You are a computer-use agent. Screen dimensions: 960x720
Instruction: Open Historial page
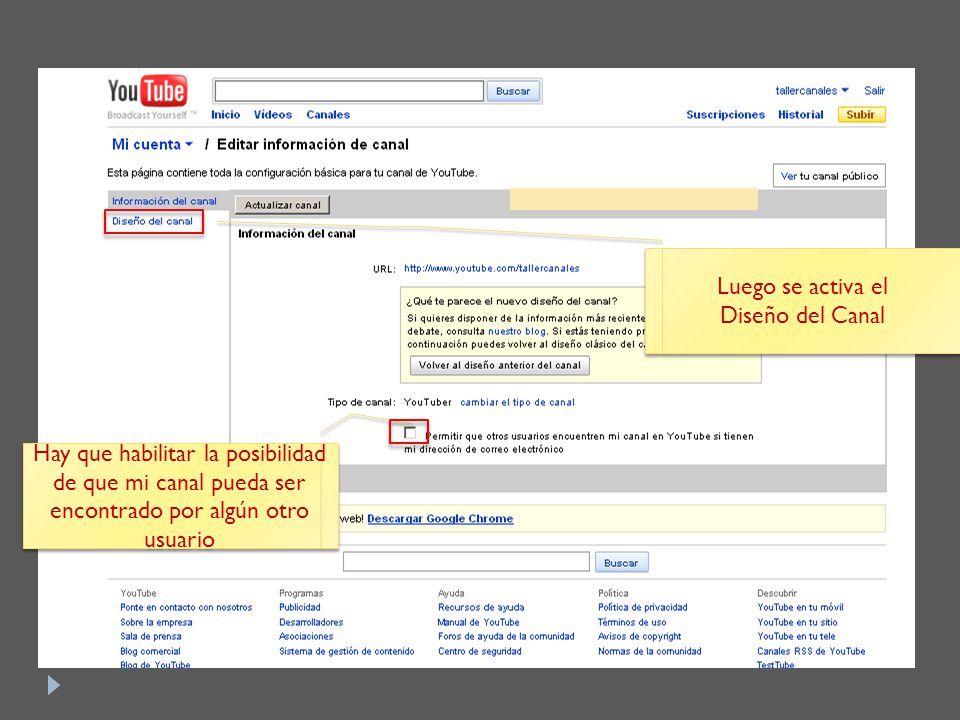click(800, 114)
